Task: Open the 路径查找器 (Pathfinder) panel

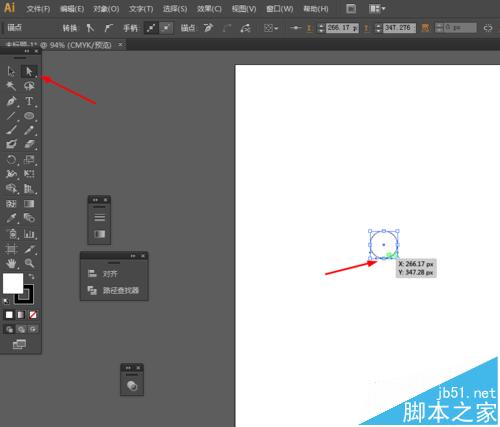Action: point(114,290)
